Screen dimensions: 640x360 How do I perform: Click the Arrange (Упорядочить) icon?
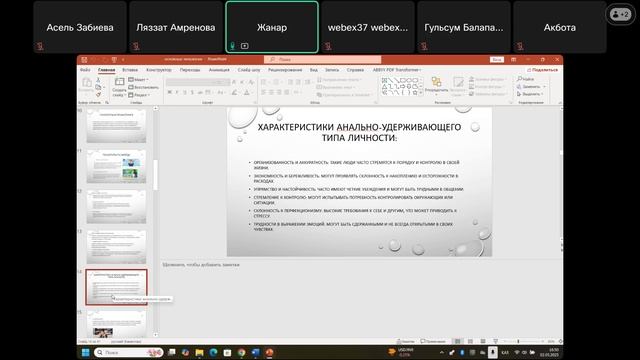click(436, 82)
